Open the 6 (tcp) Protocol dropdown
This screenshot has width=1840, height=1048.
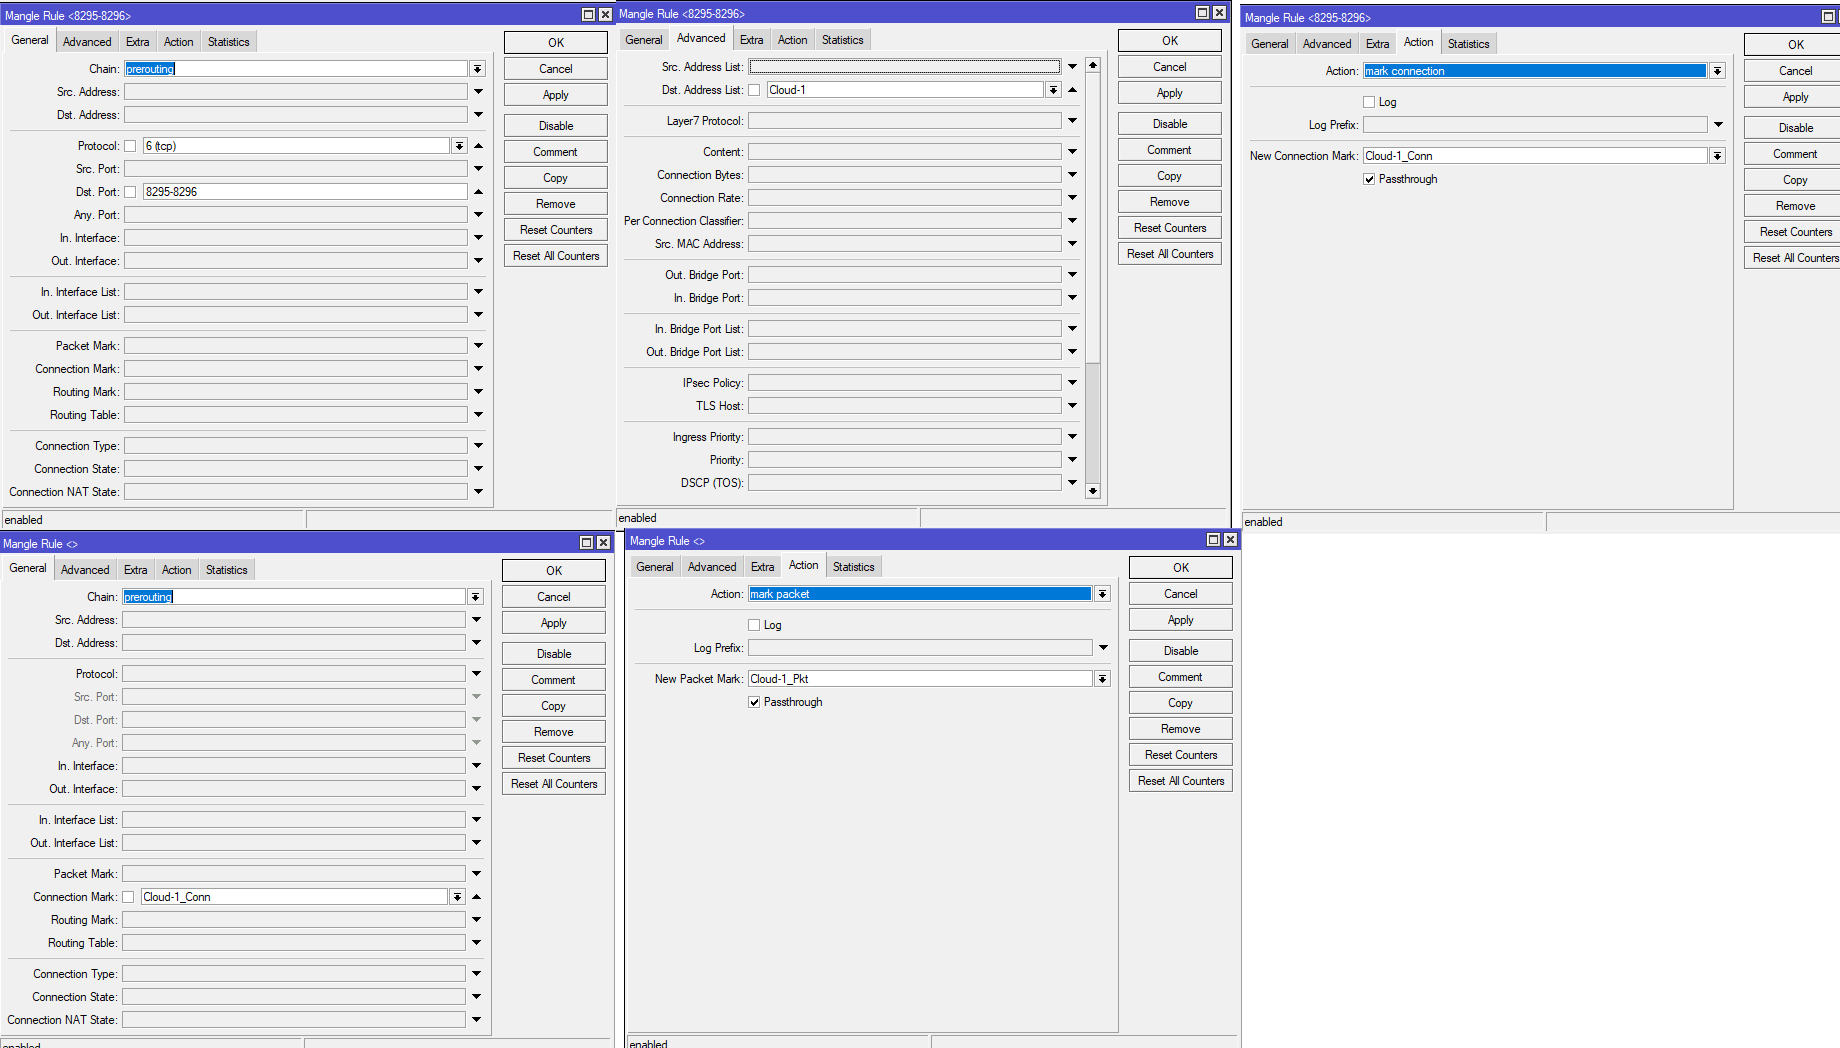tap(459, 146)
